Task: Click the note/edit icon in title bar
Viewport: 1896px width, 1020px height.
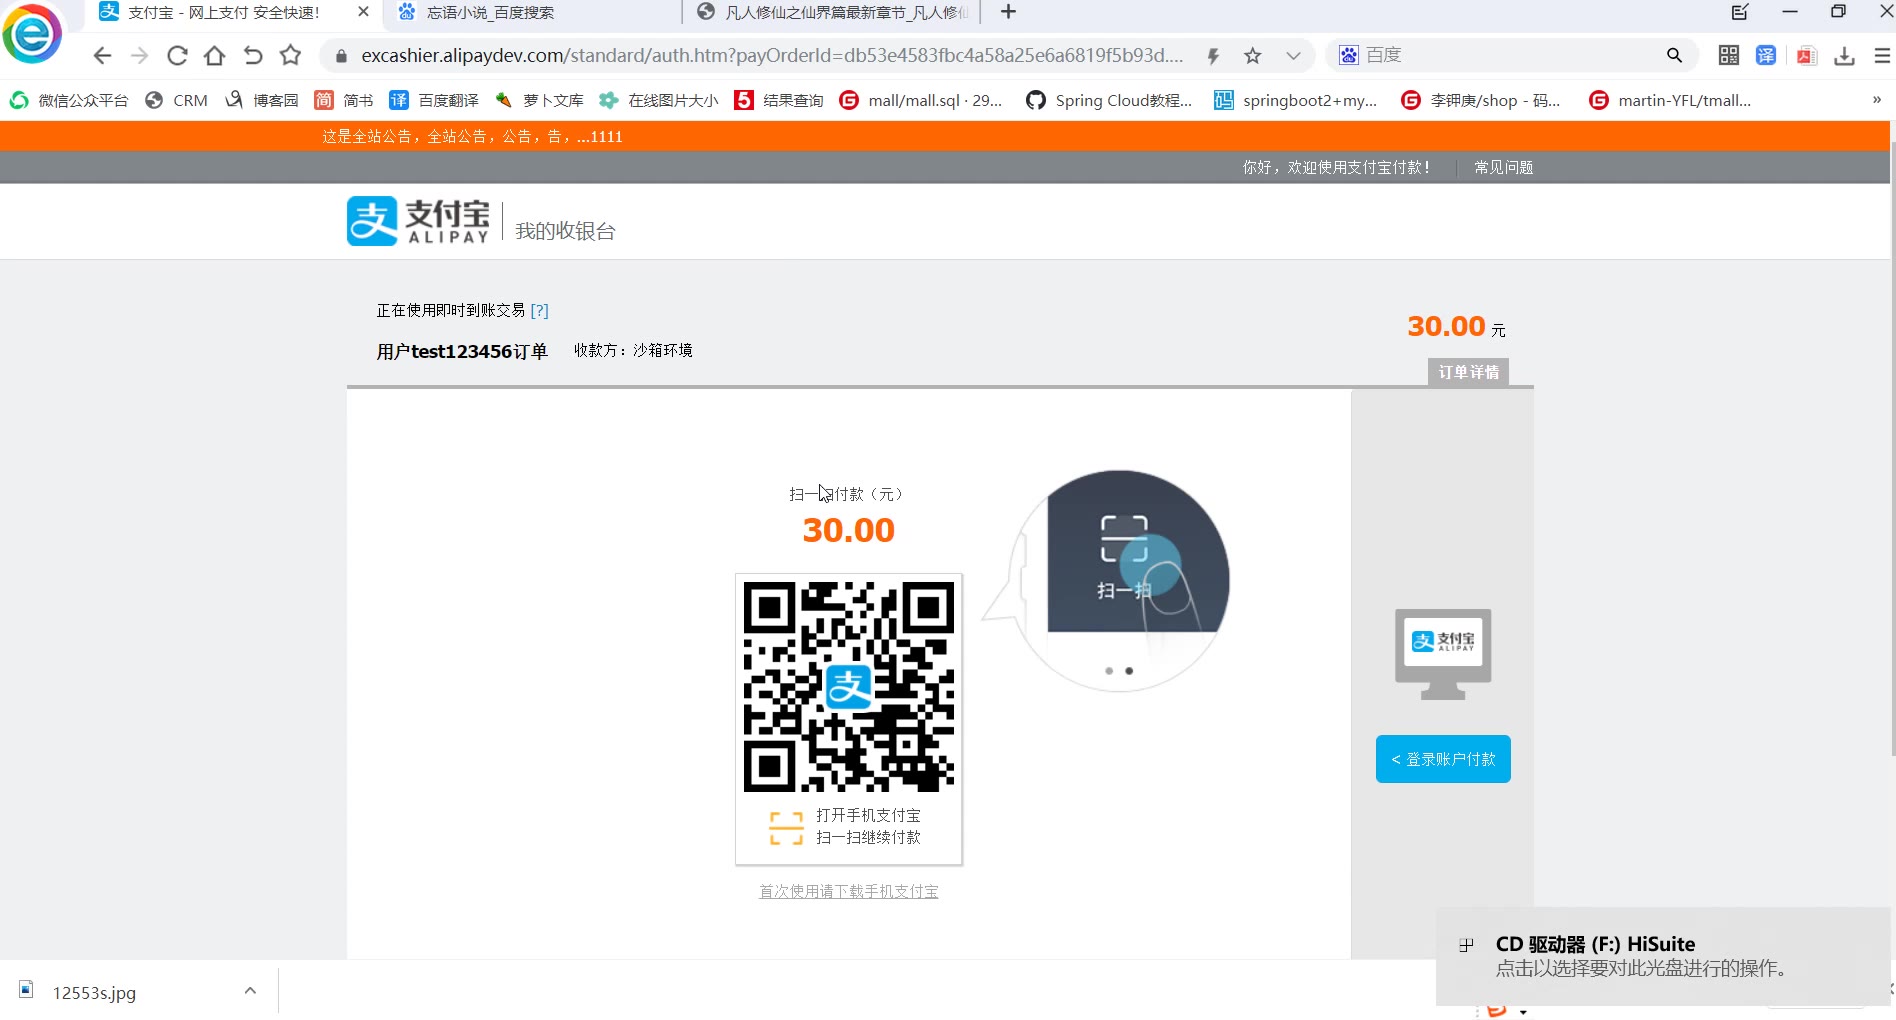Action: (x=1740, y=12)
